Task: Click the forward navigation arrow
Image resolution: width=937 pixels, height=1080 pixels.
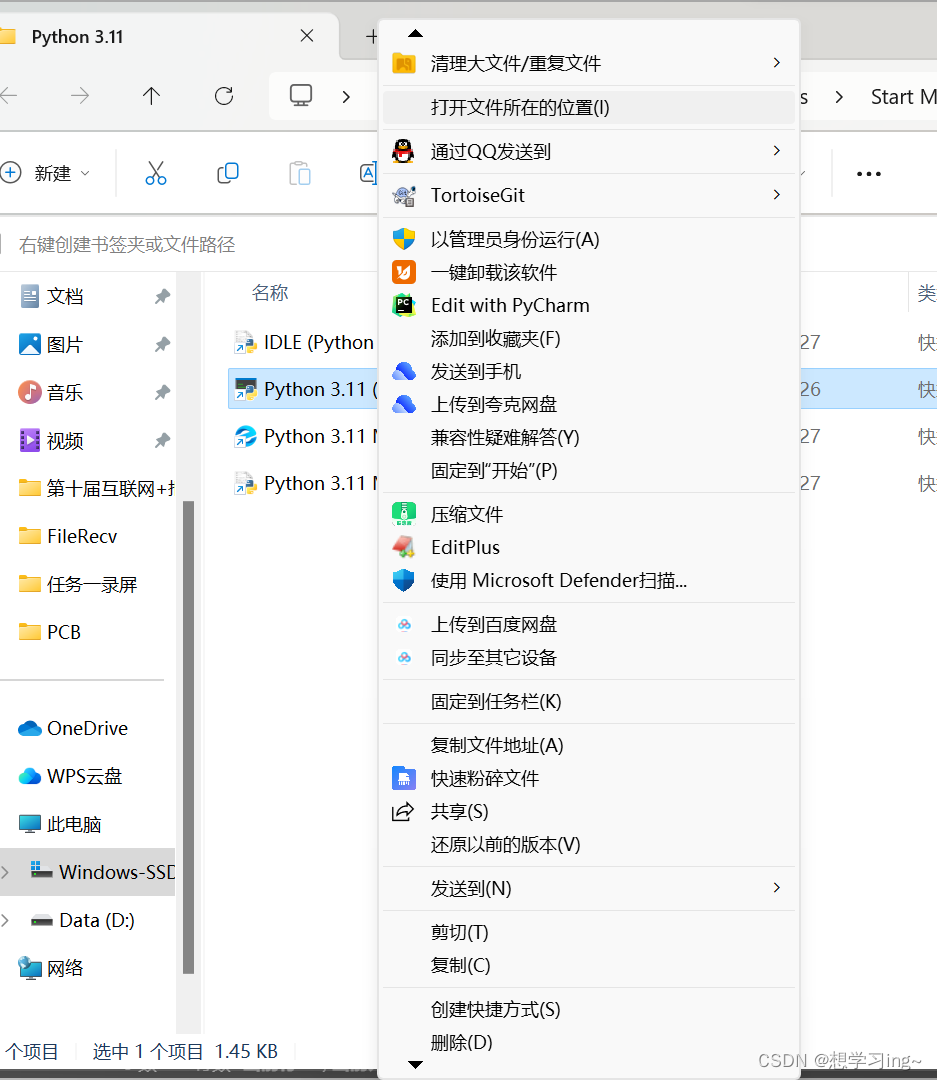Action: (80, 96)
